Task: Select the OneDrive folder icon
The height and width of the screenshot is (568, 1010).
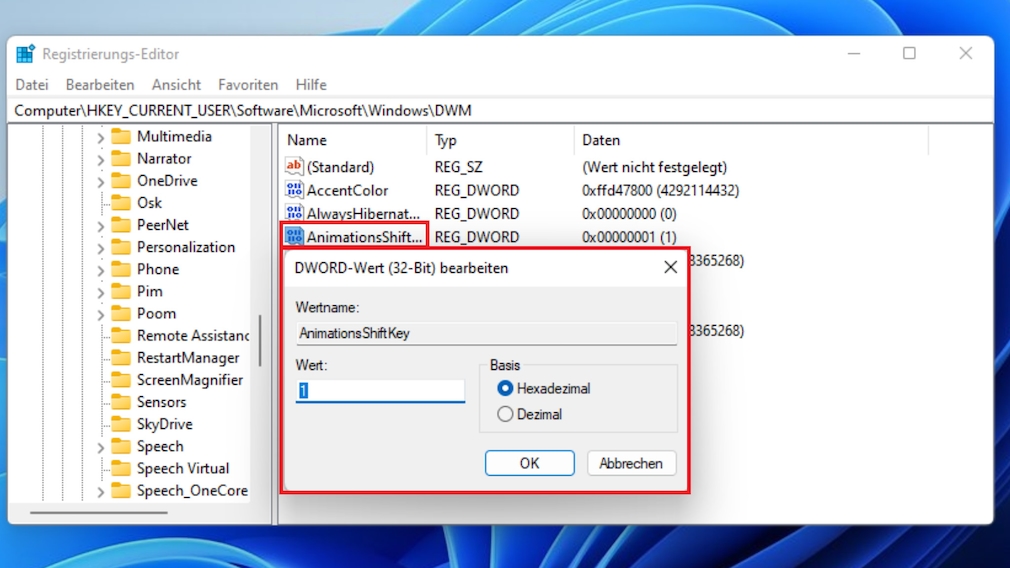Action: pyautogui.click(x=120, y=181)
